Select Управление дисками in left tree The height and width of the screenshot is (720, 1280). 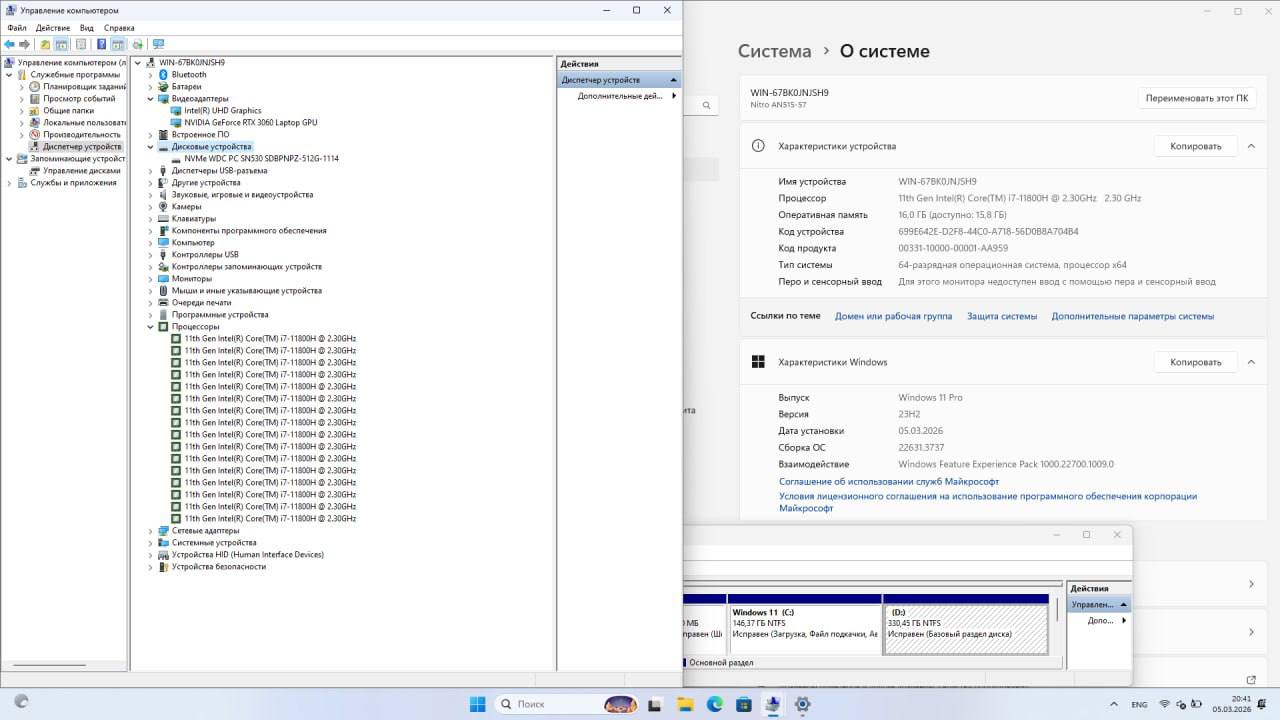coord(81,171)
